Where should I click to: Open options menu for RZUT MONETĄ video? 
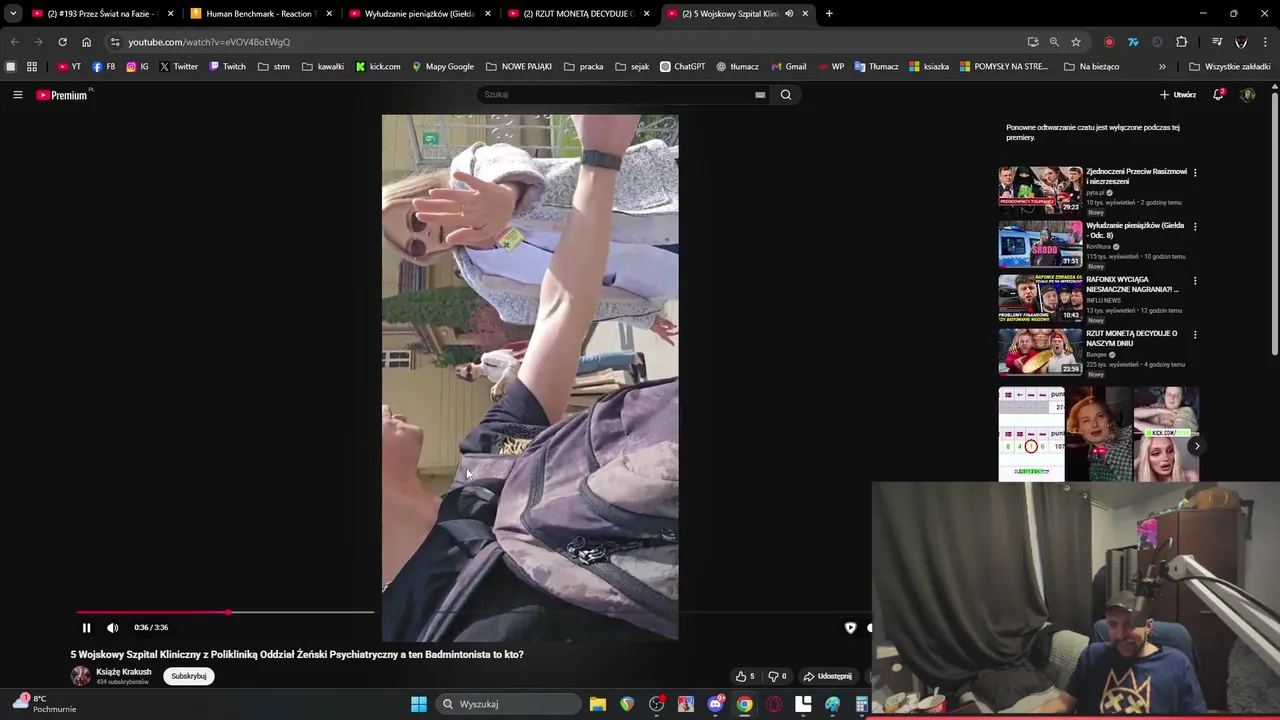(1195, 334)
